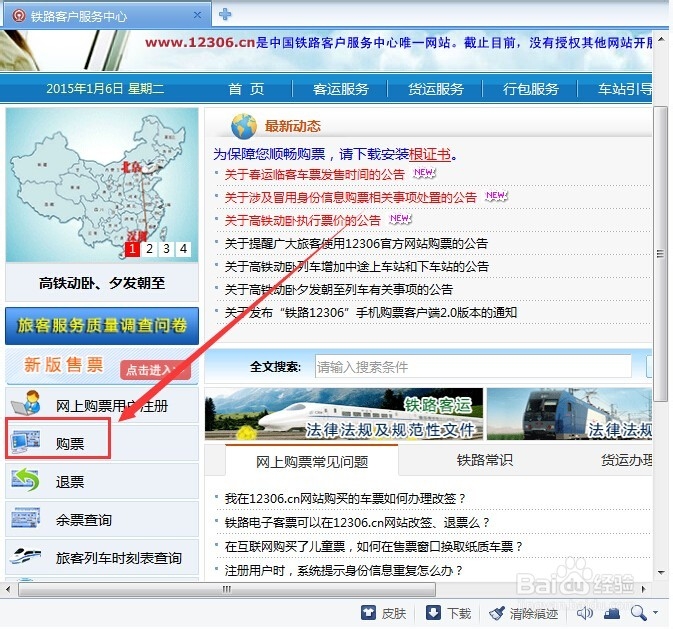
Task: Open 关于高铁动卧列车增加中途上车站和下车站的公告
Action: pyautogui.click(x=357, y=267)
